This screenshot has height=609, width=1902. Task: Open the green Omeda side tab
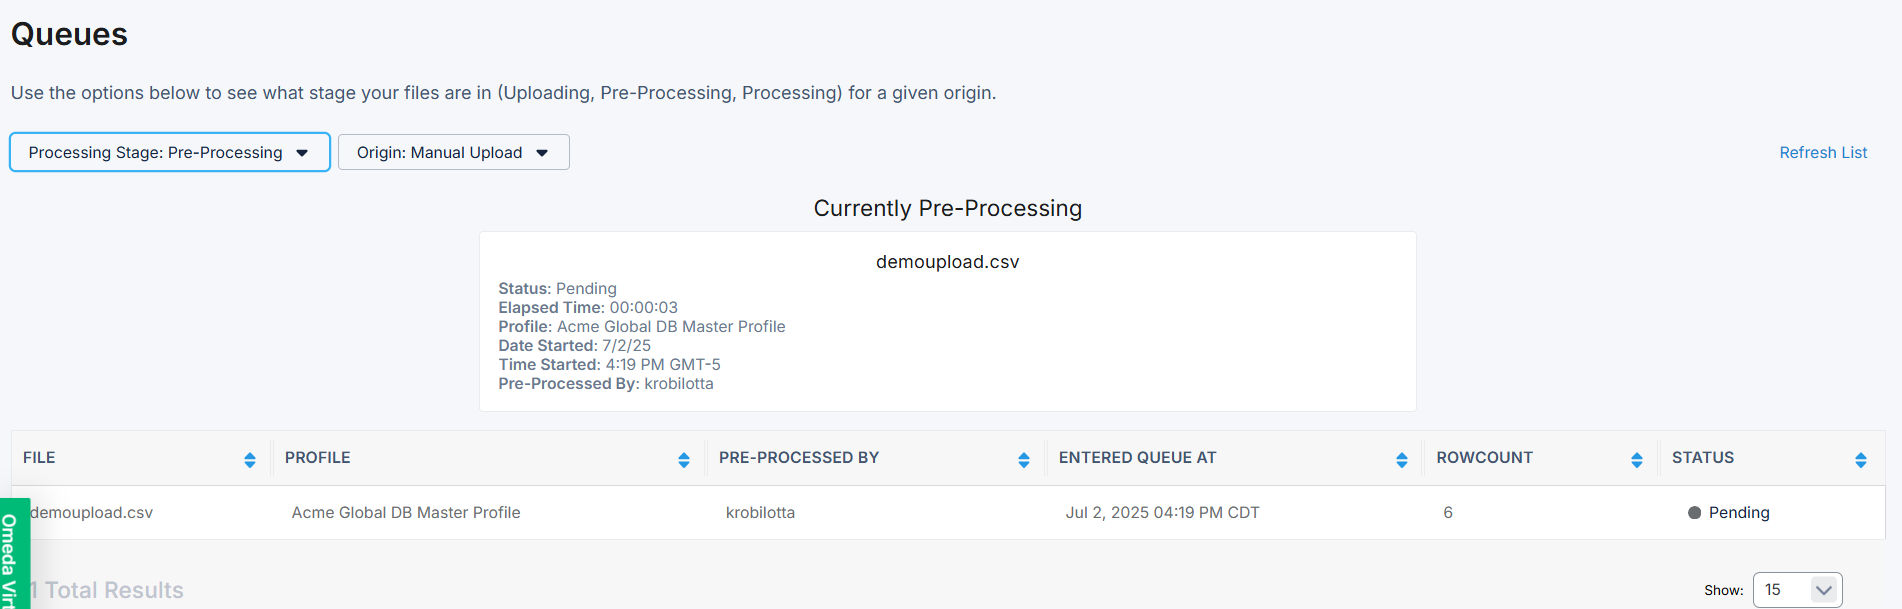12,555
